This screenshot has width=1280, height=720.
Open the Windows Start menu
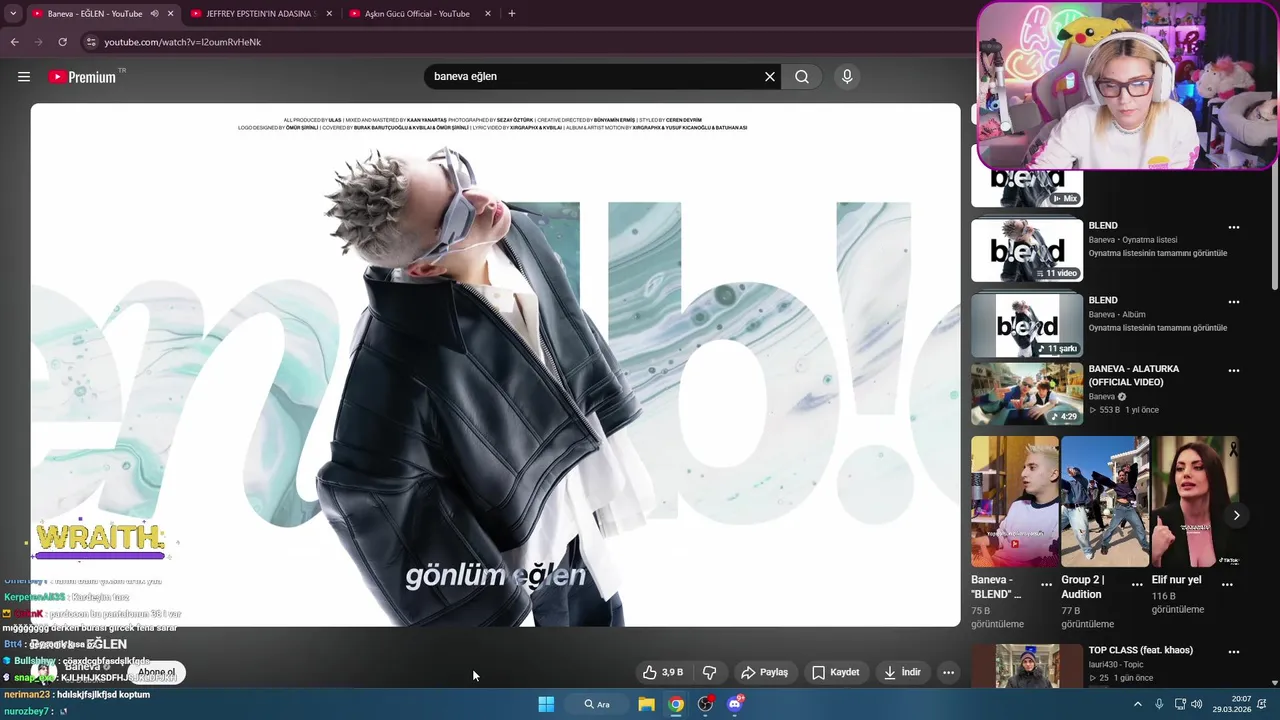coord(546,704)
